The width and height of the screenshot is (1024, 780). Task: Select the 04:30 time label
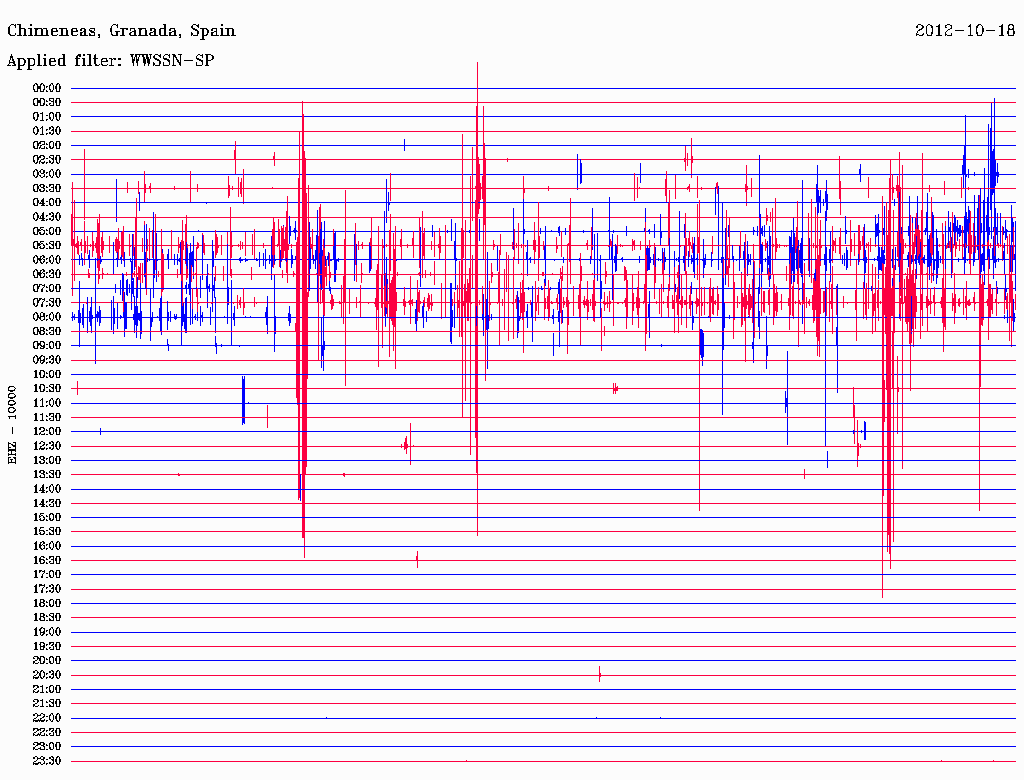click(46, 217)
